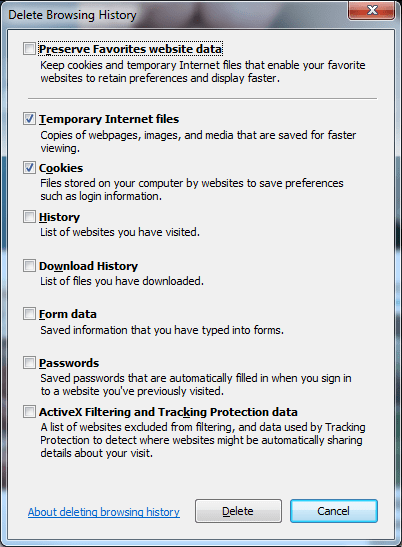
Task: Click the Passwords label text
Action: [x=69, y=363]
